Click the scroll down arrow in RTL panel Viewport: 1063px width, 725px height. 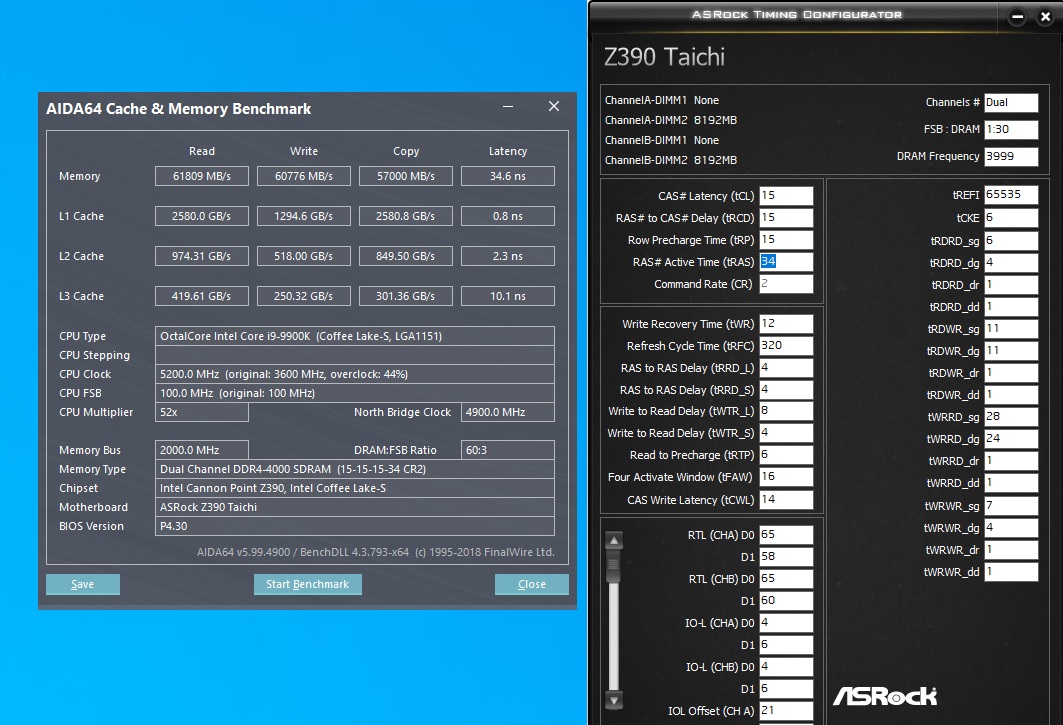(614, 701)
